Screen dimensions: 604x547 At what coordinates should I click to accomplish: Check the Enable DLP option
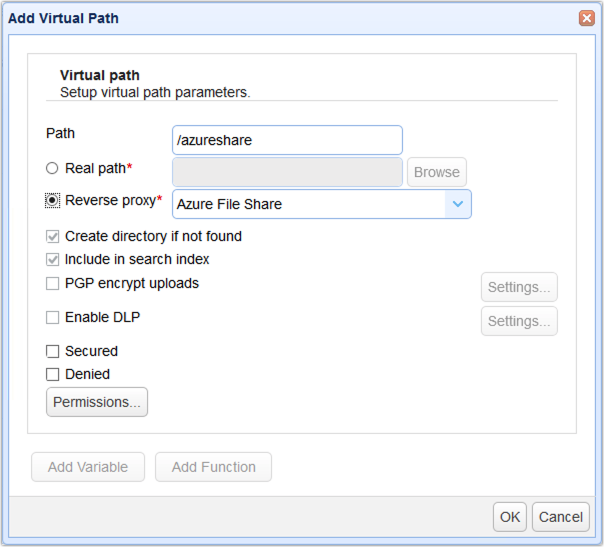pos(53,318)
